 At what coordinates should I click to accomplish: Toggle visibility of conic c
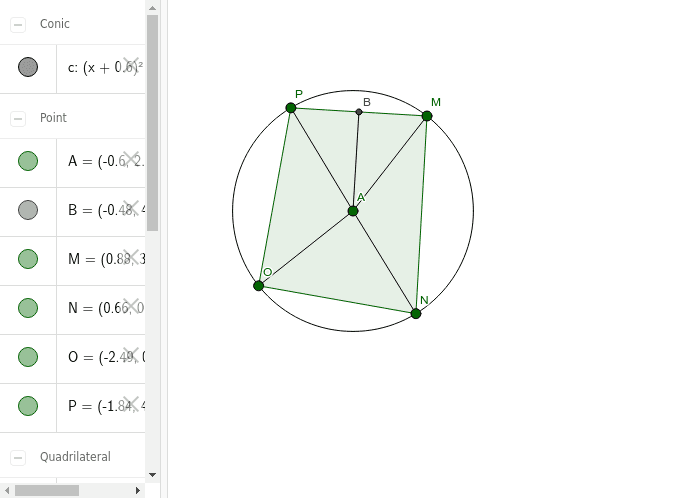28,67
